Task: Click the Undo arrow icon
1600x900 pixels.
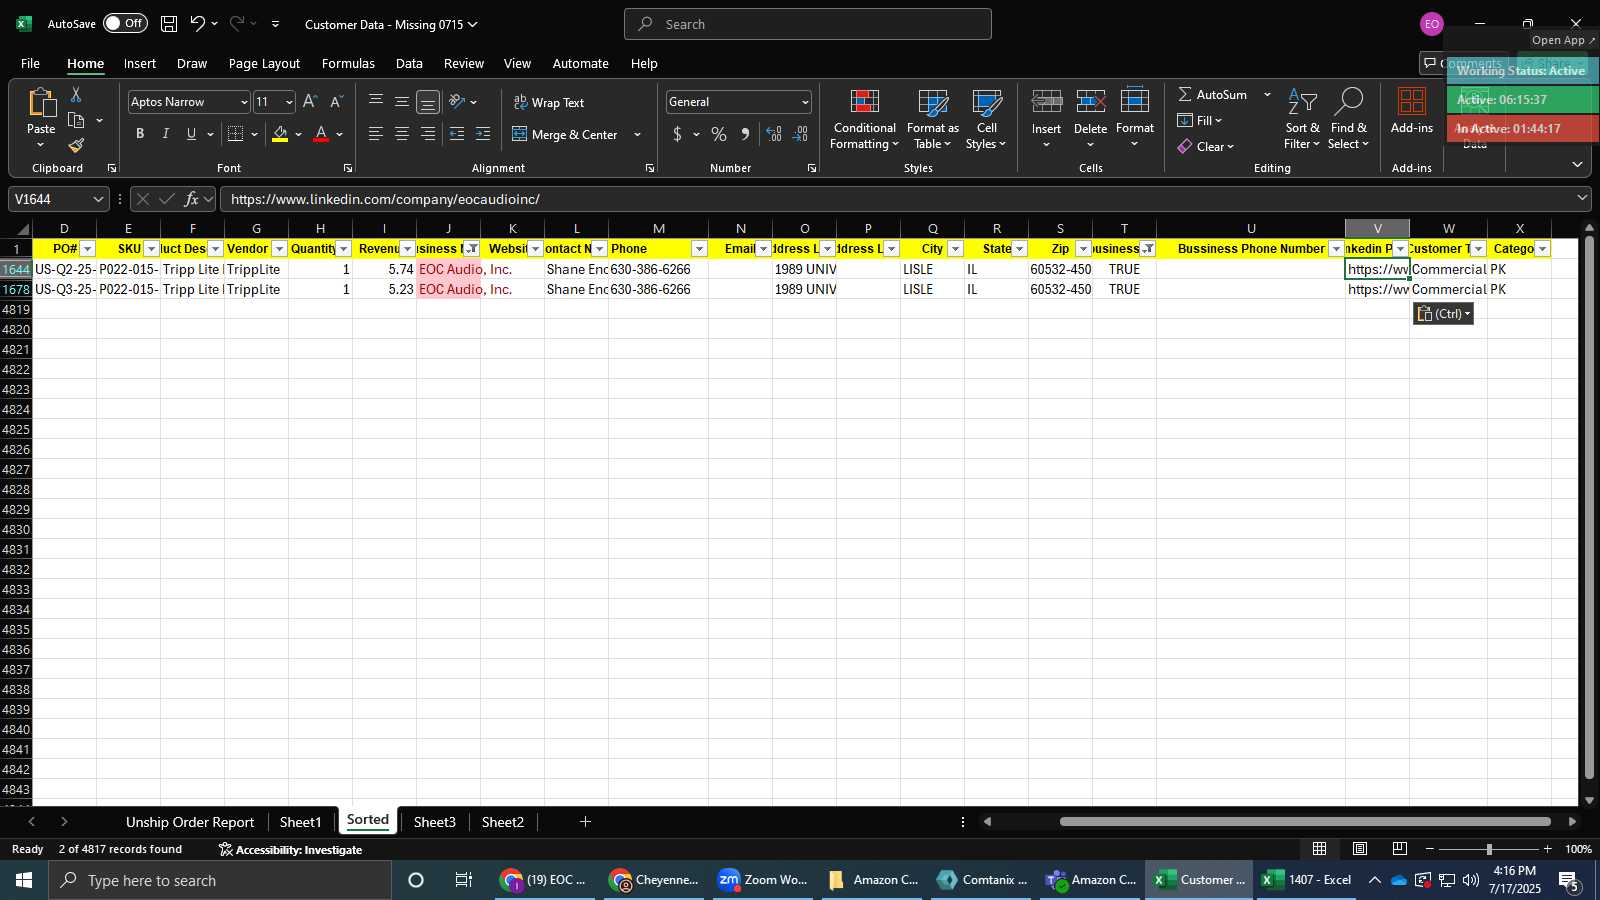Action: (x=197, y=24)
